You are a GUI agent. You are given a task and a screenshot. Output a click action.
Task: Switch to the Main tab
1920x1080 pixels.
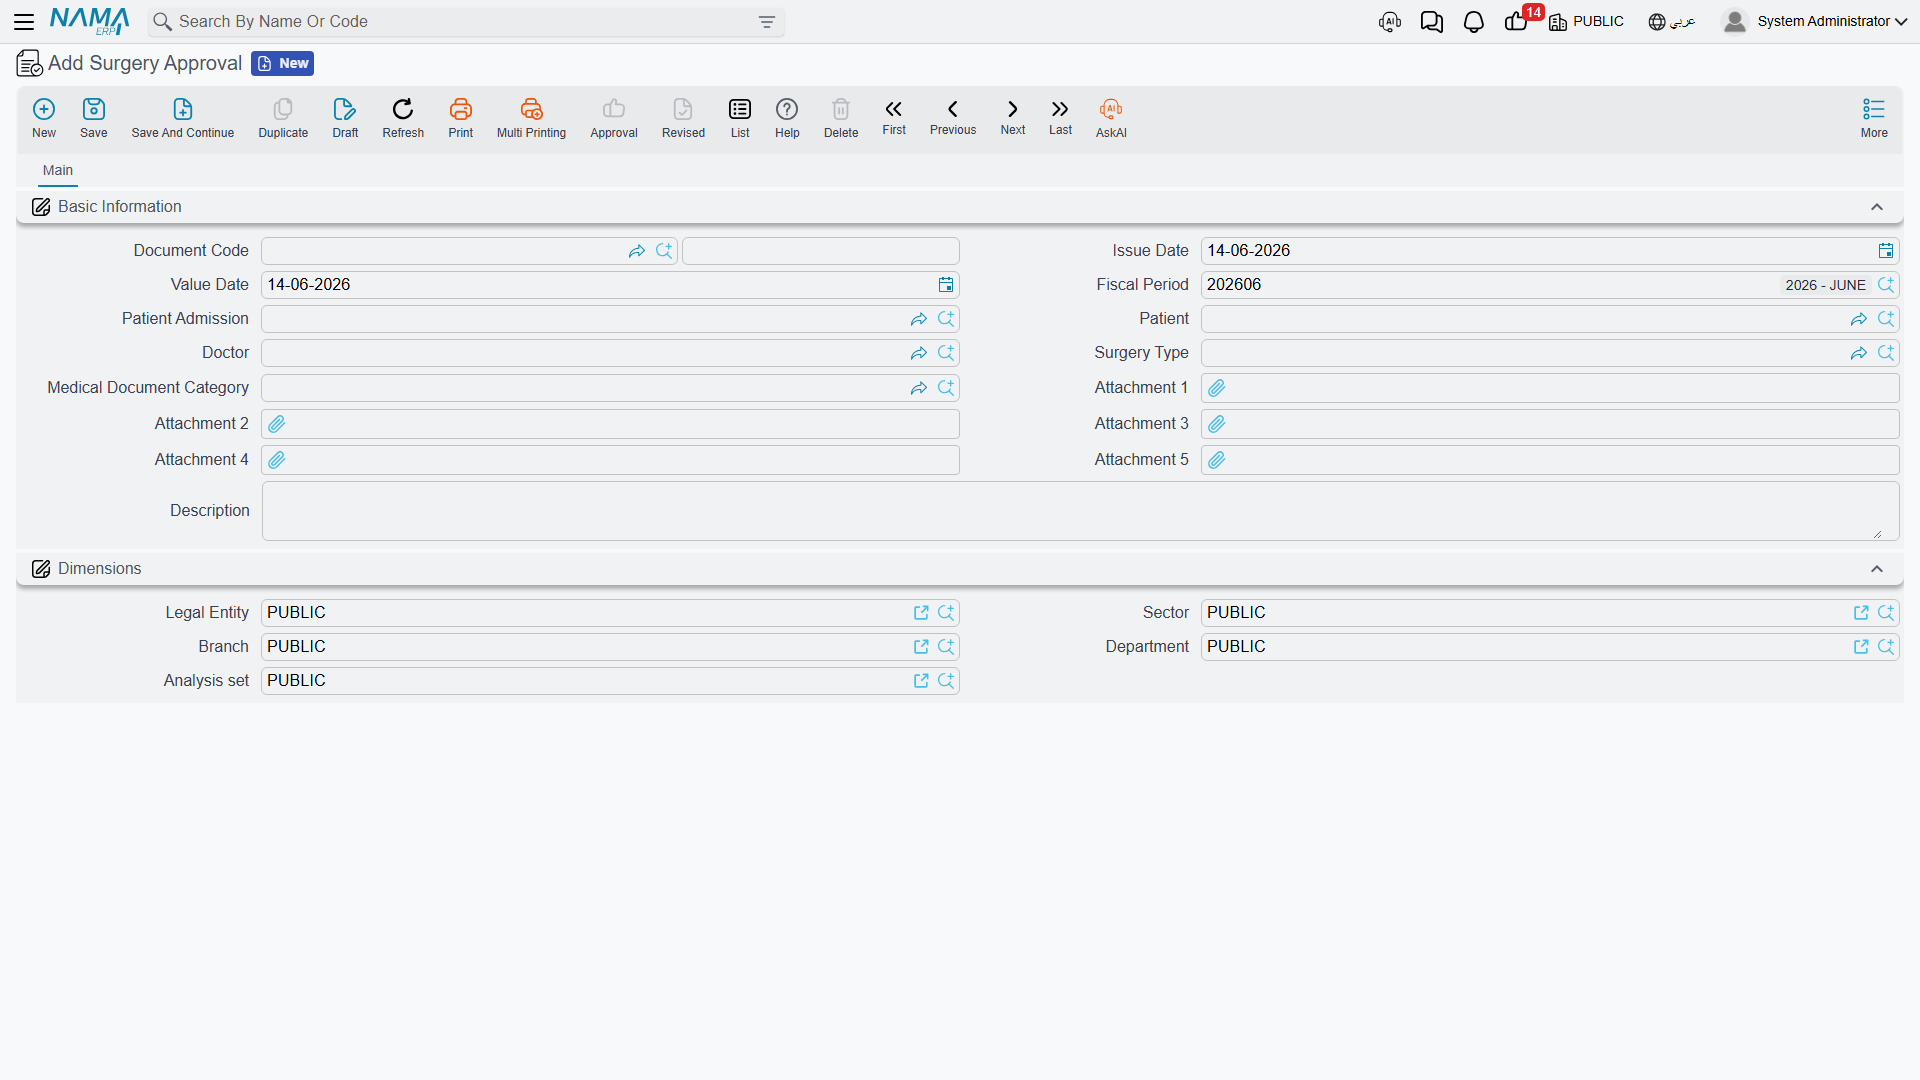58,170
